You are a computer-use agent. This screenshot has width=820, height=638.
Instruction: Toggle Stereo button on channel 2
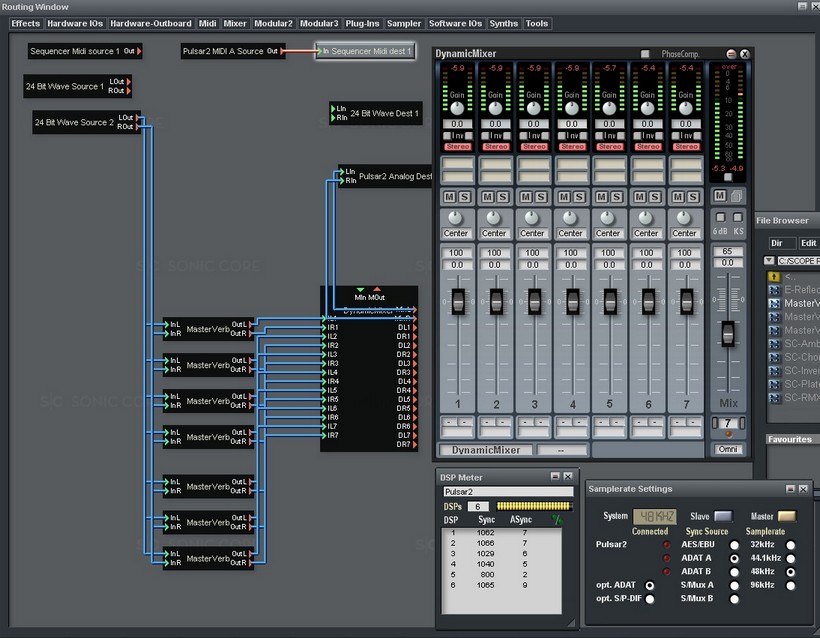(x=496, y=147)
